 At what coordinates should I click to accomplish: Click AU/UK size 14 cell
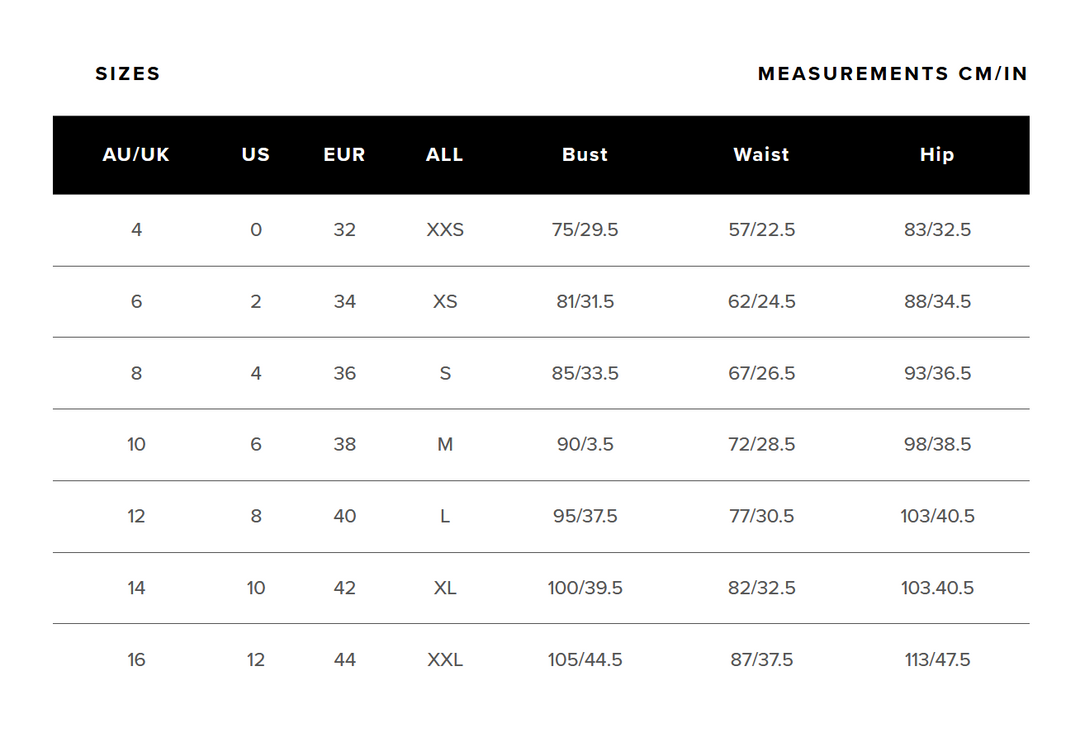point(136,588)
